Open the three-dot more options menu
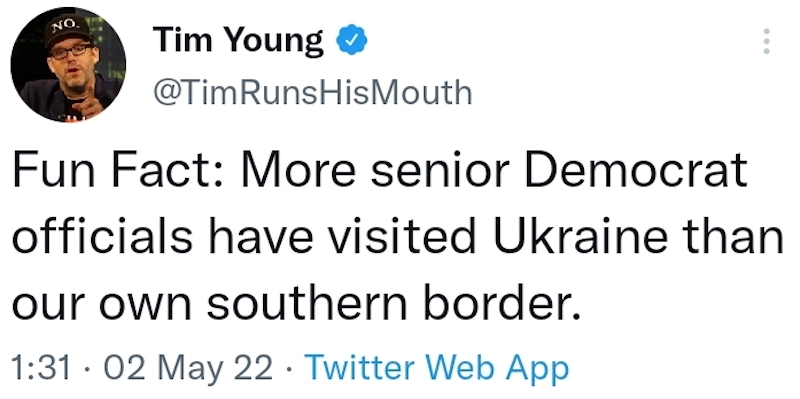 pyautogui.click(x=766, y=41)
